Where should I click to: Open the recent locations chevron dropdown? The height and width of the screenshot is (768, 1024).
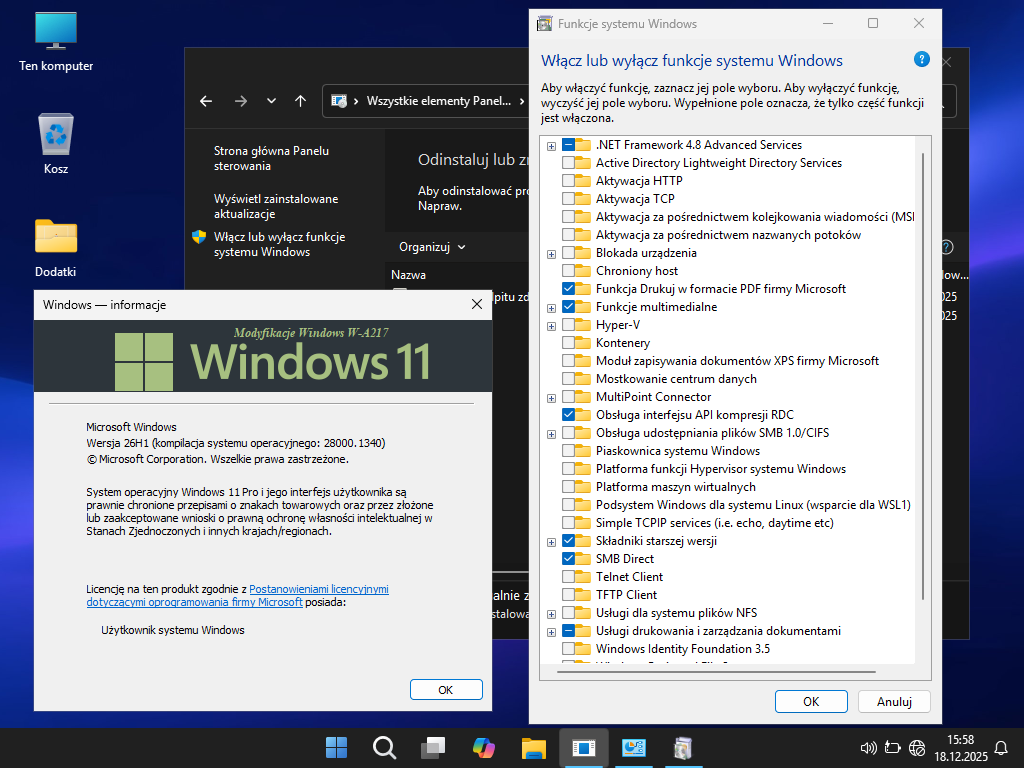tap(271, 101)
